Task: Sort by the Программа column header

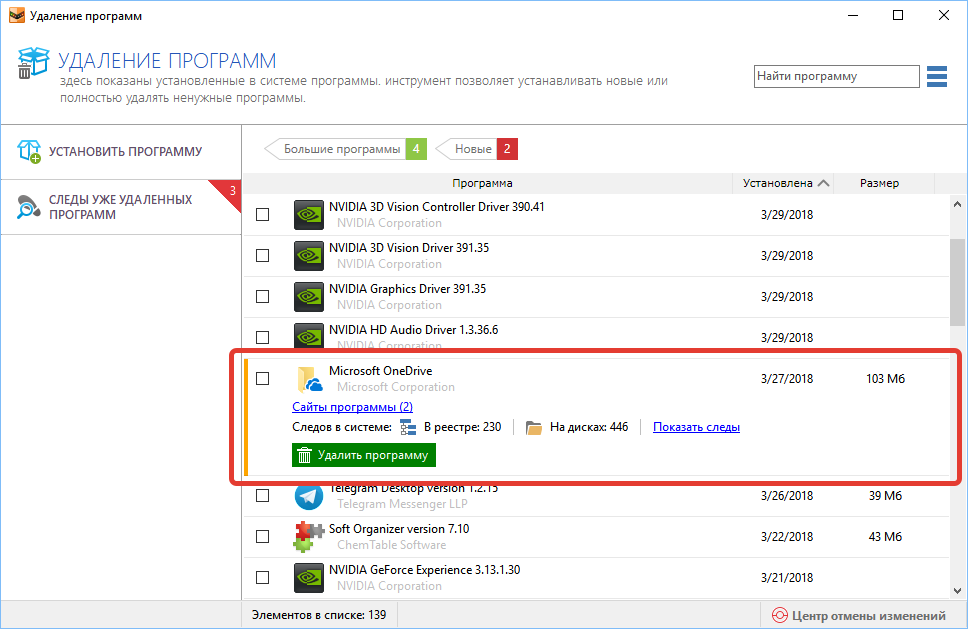Action: pos(488,183)
